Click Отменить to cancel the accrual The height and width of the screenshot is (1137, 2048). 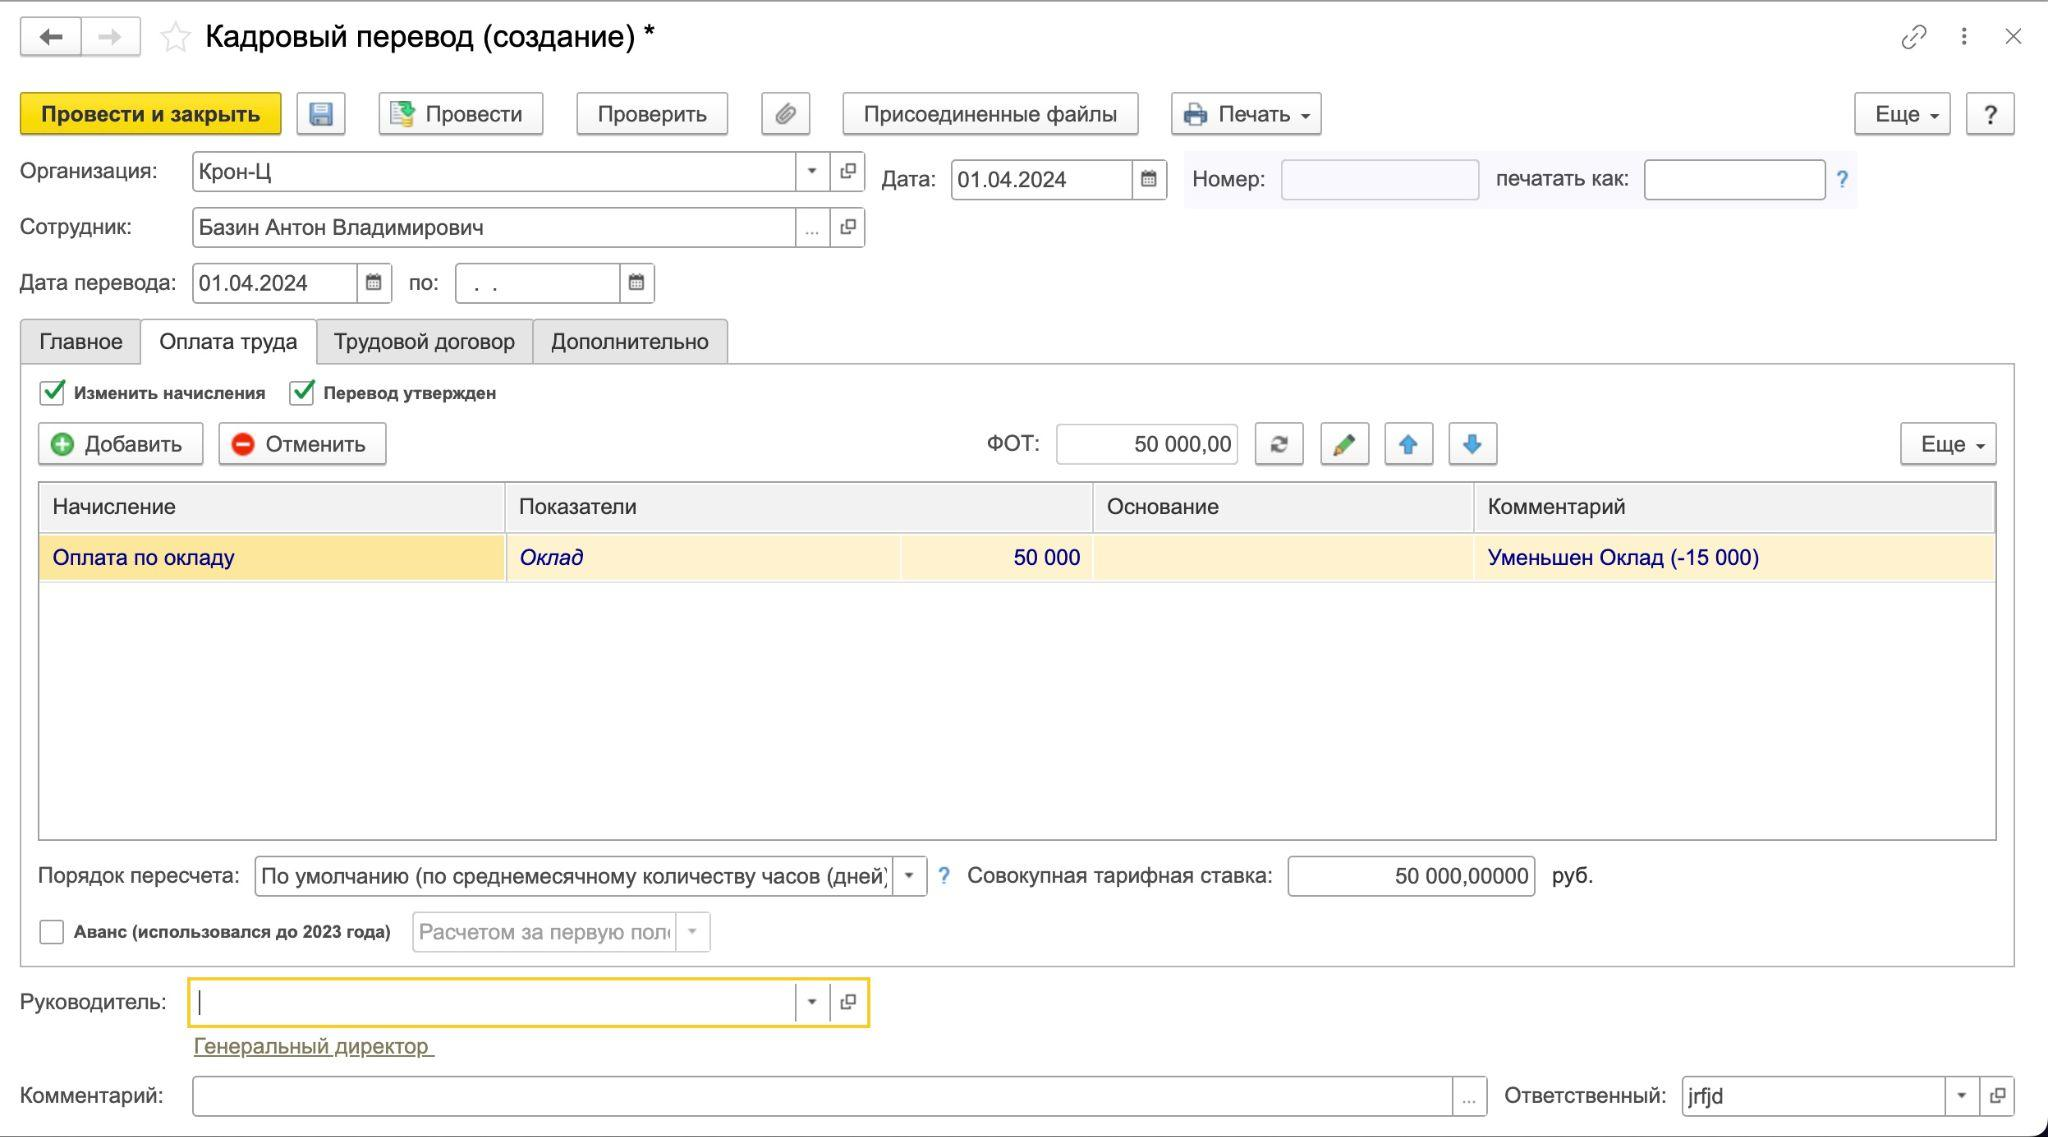tap(302, 444)
